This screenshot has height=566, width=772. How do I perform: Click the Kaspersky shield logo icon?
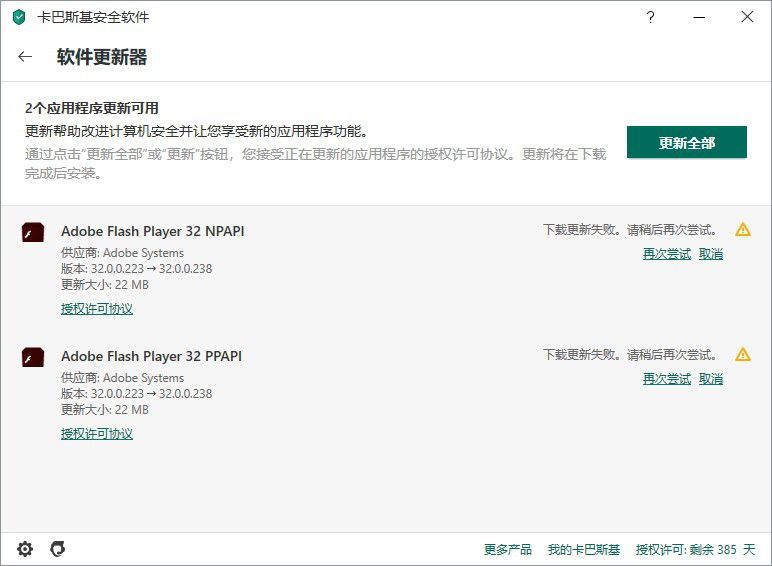[x=19, y=17]
